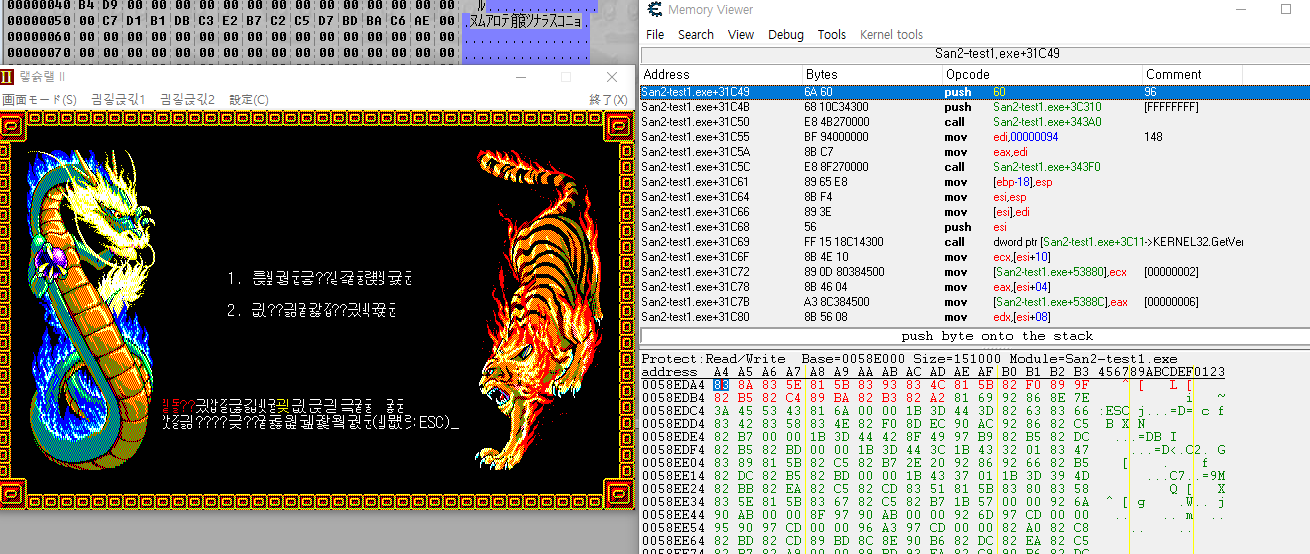
Task: Open the Kernel tools menu
Action: [x=892, y=34]
